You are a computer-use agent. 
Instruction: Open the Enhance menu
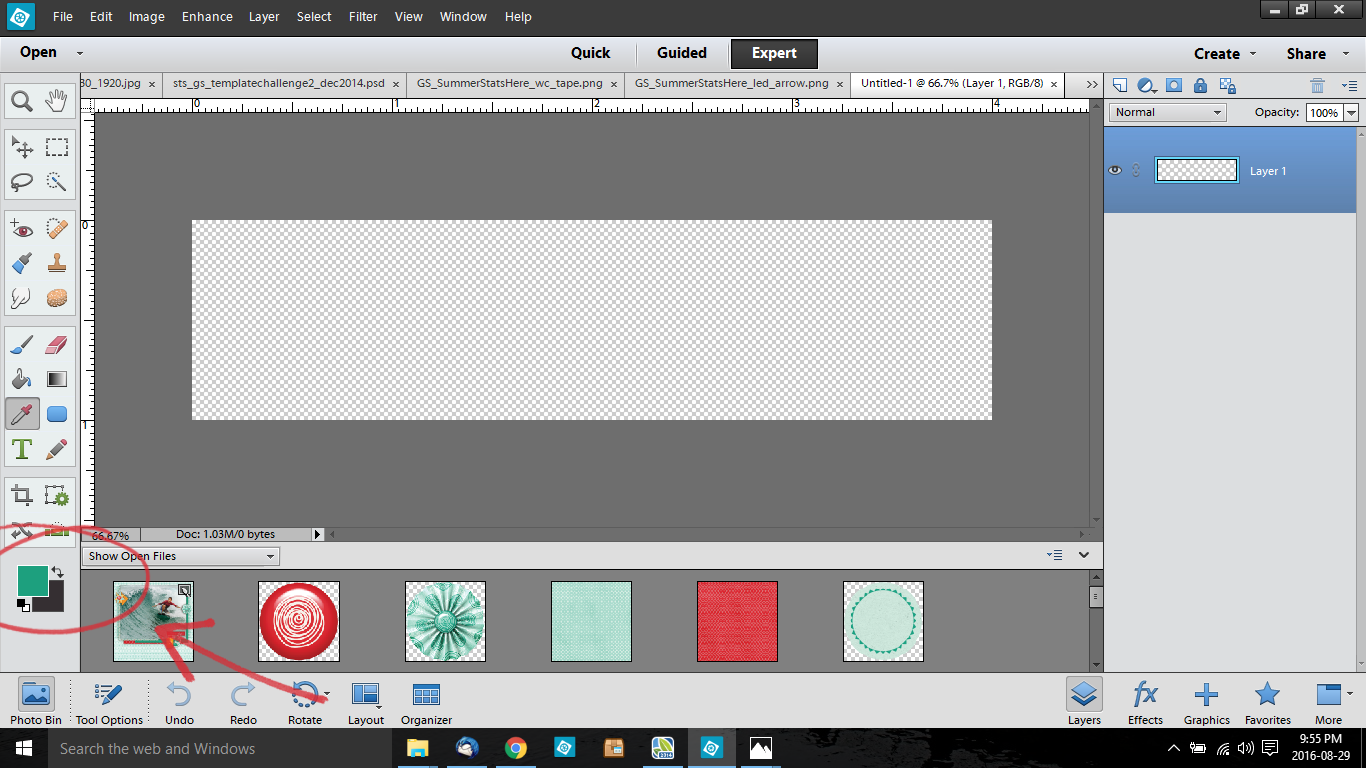click(x=206, y=16)
